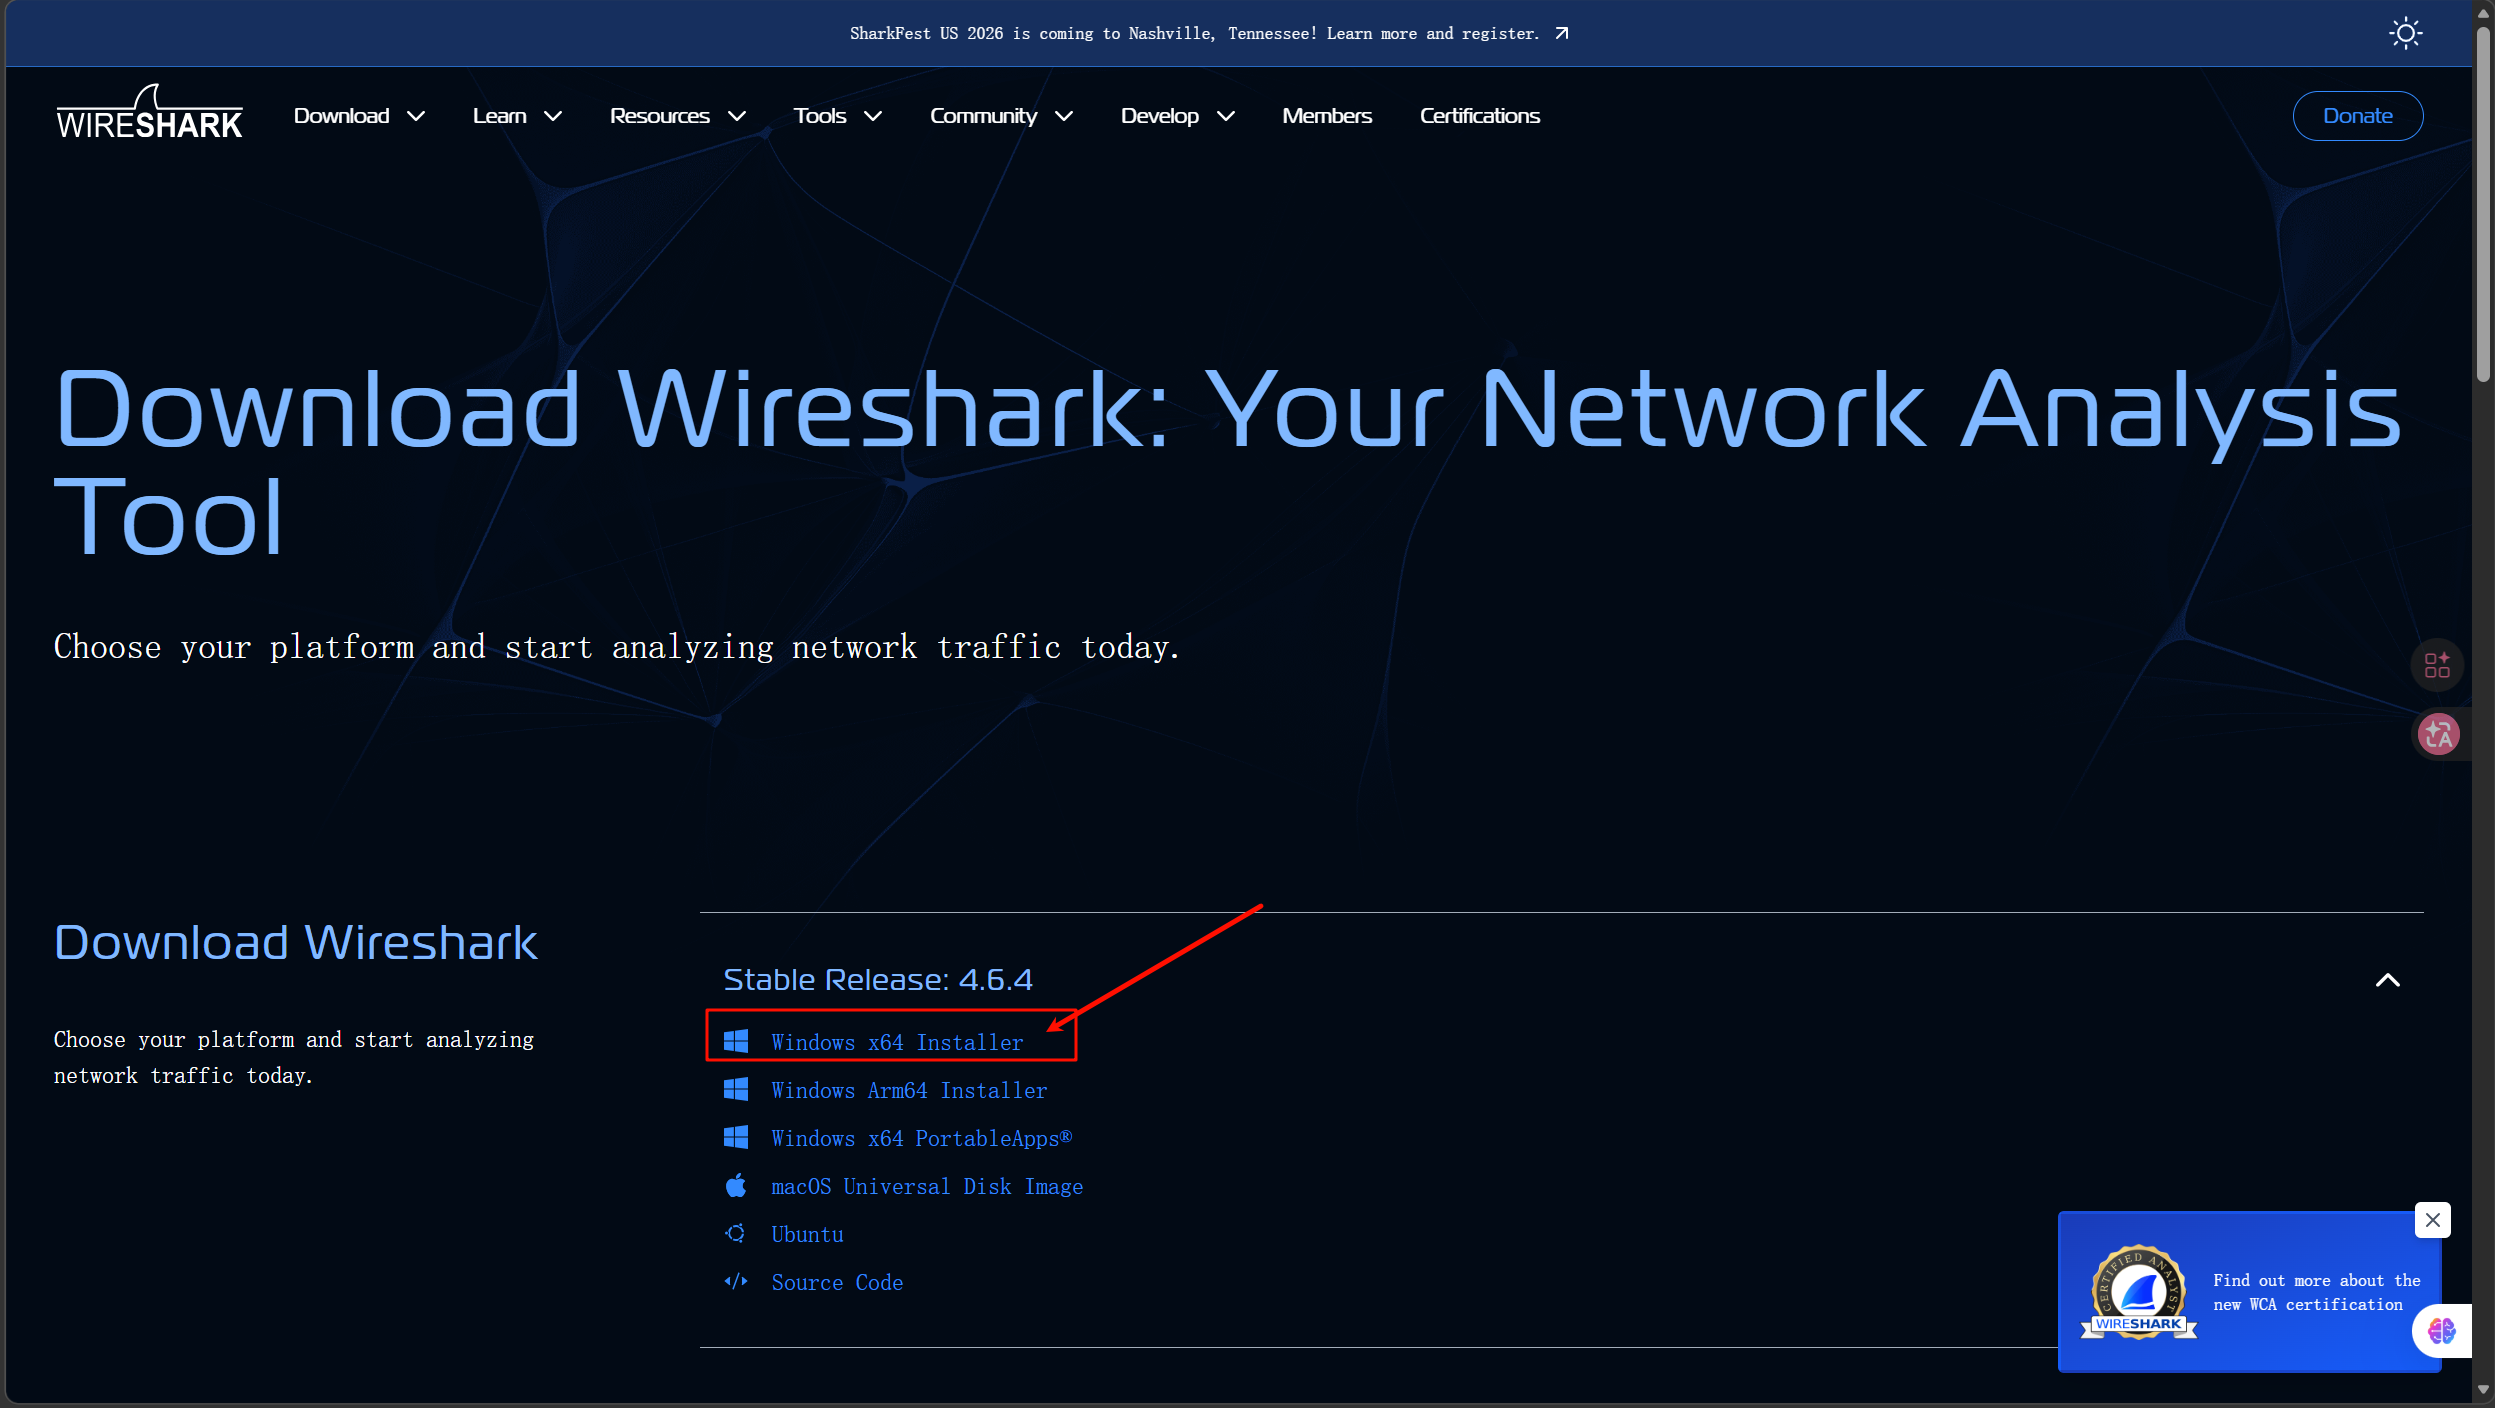This screenshot has width=2495, height=1408.
Task: Collapse the Stable Release 4.6.4 section
Action: point(2387,980)
